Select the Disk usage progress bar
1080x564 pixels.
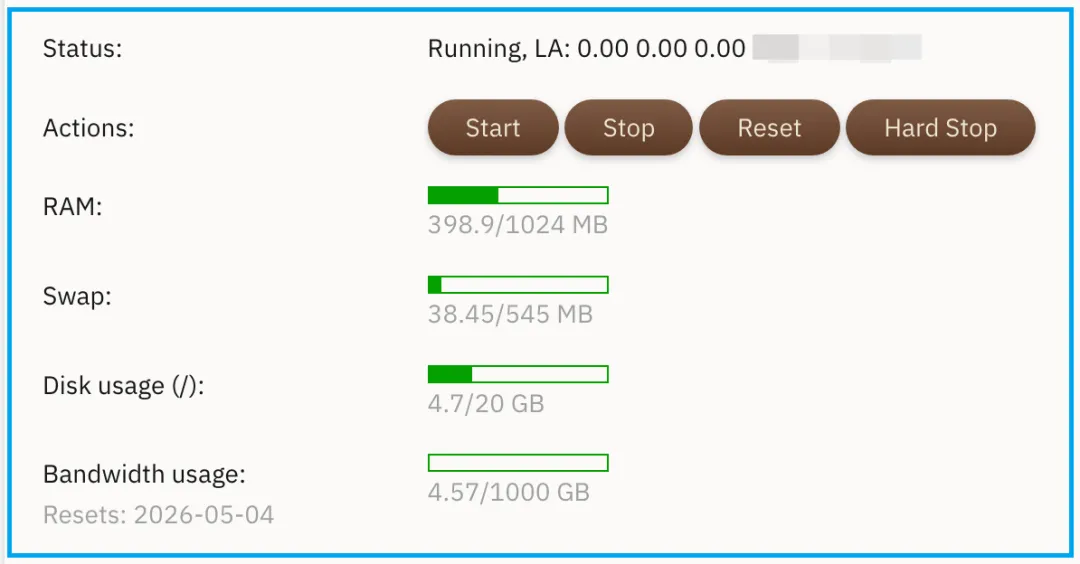tap(518, 374)
